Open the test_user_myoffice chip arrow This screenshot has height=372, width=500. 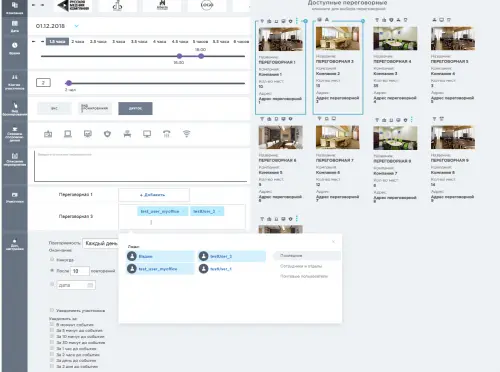coord(183,211)
